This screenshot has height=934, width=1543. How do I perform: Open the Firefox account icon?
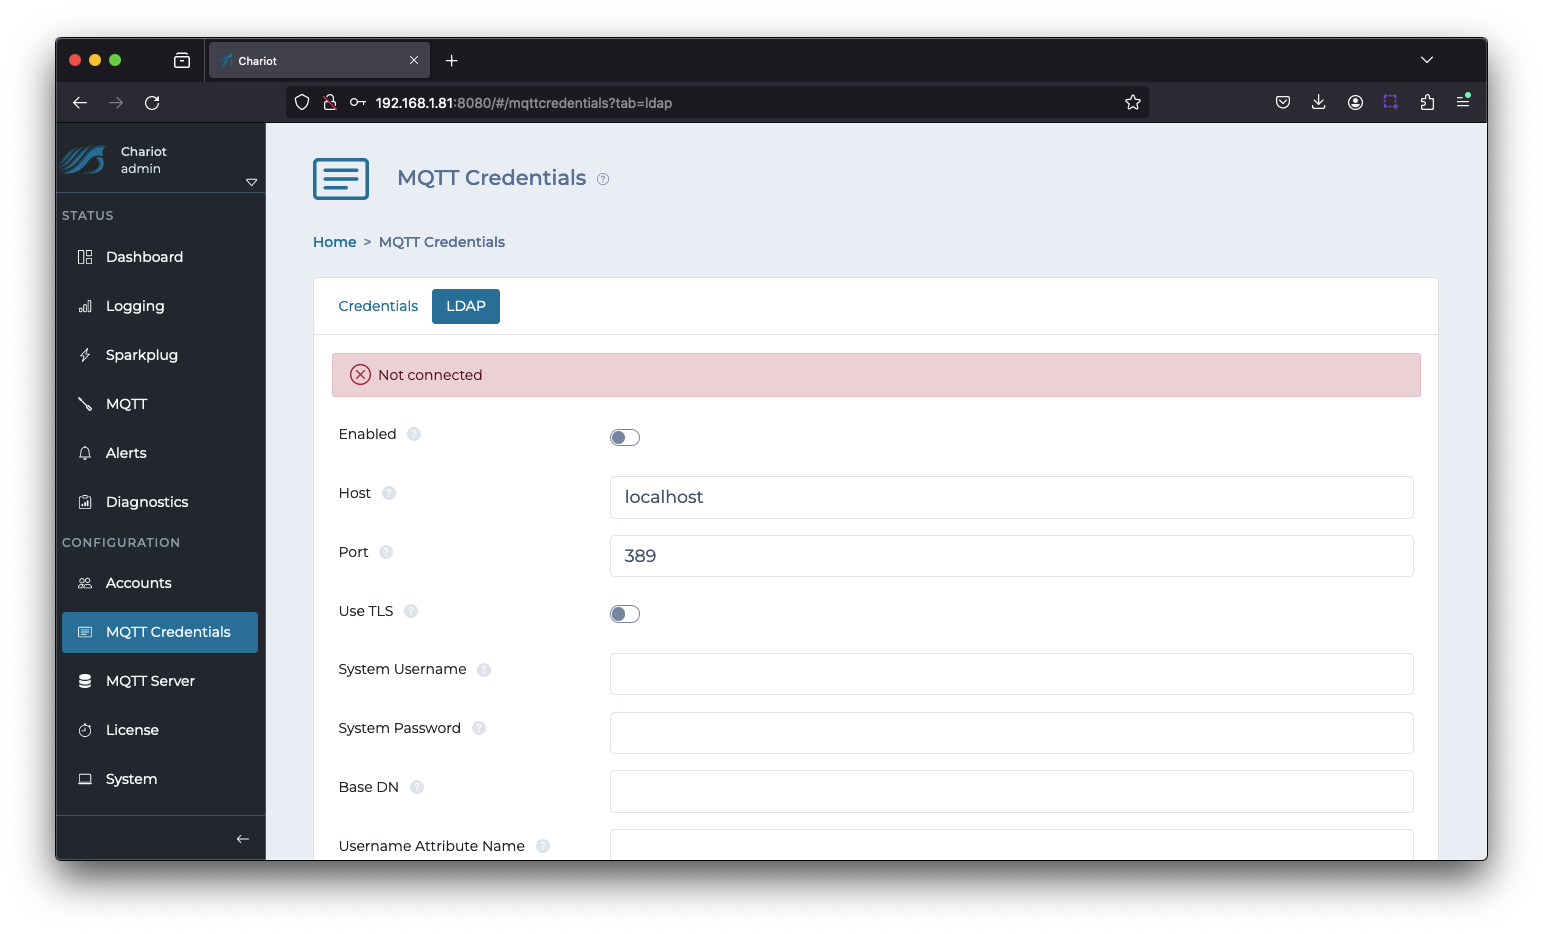tap(1355, 102)
